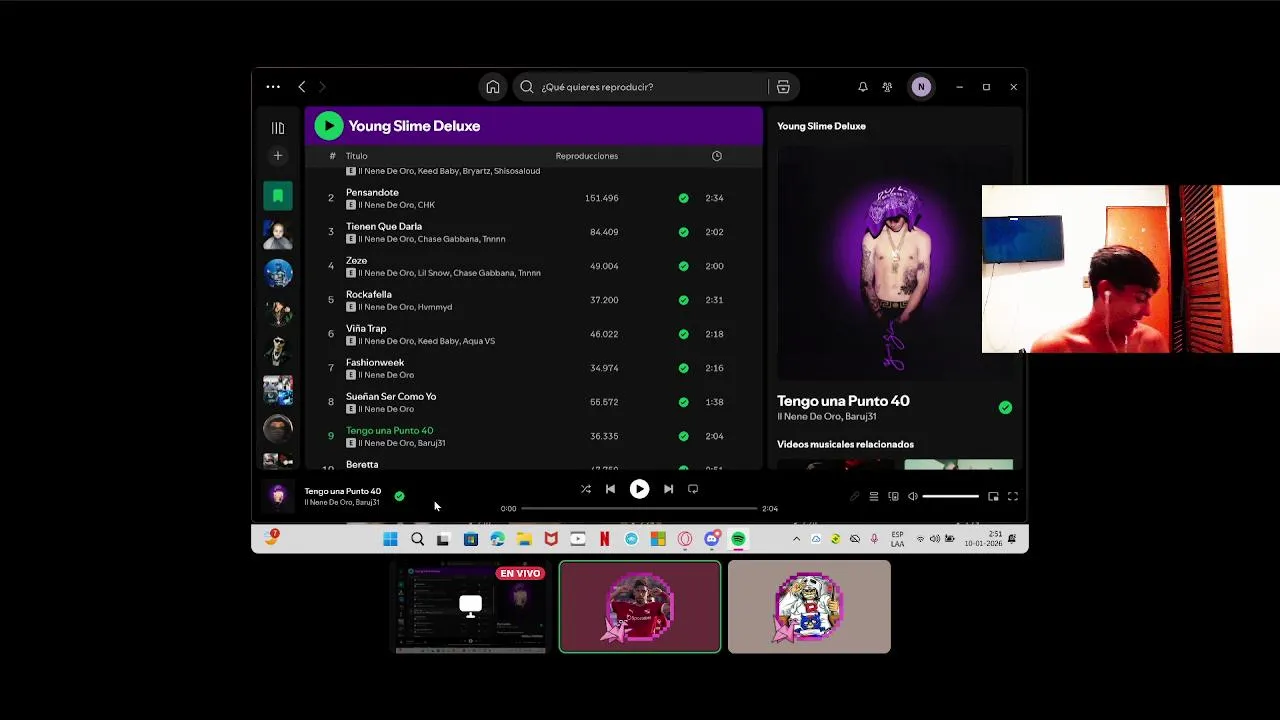Screen dimensions: 1280x720
Task: Select the track Tienen Que Darla
Action: (x=384, y=226)
